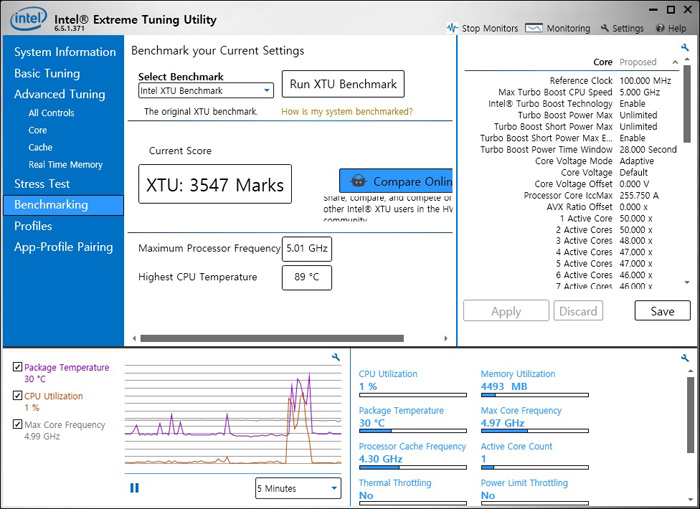This screenshot has width=700, height=509.
Task: Open App-Profile Pairing section
Action: [x=63, y=247]
